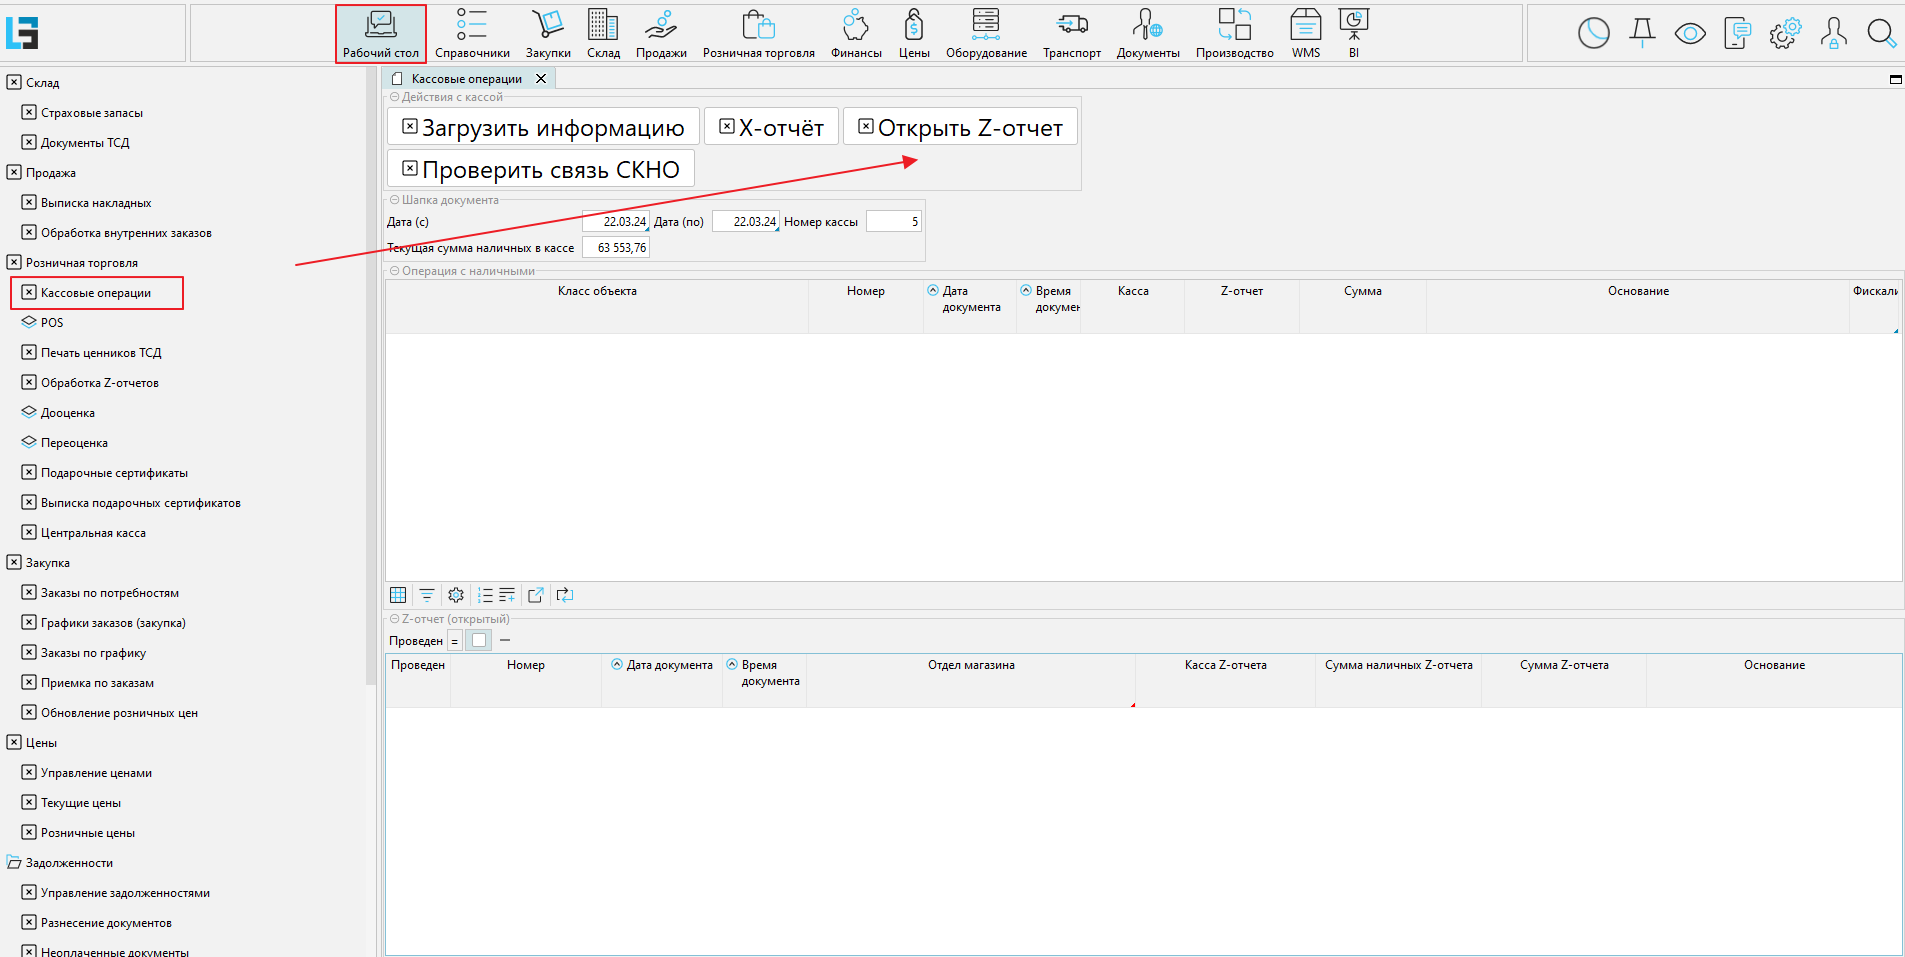
Task: Click the Номер кассы input field
Action: point(893,222)
